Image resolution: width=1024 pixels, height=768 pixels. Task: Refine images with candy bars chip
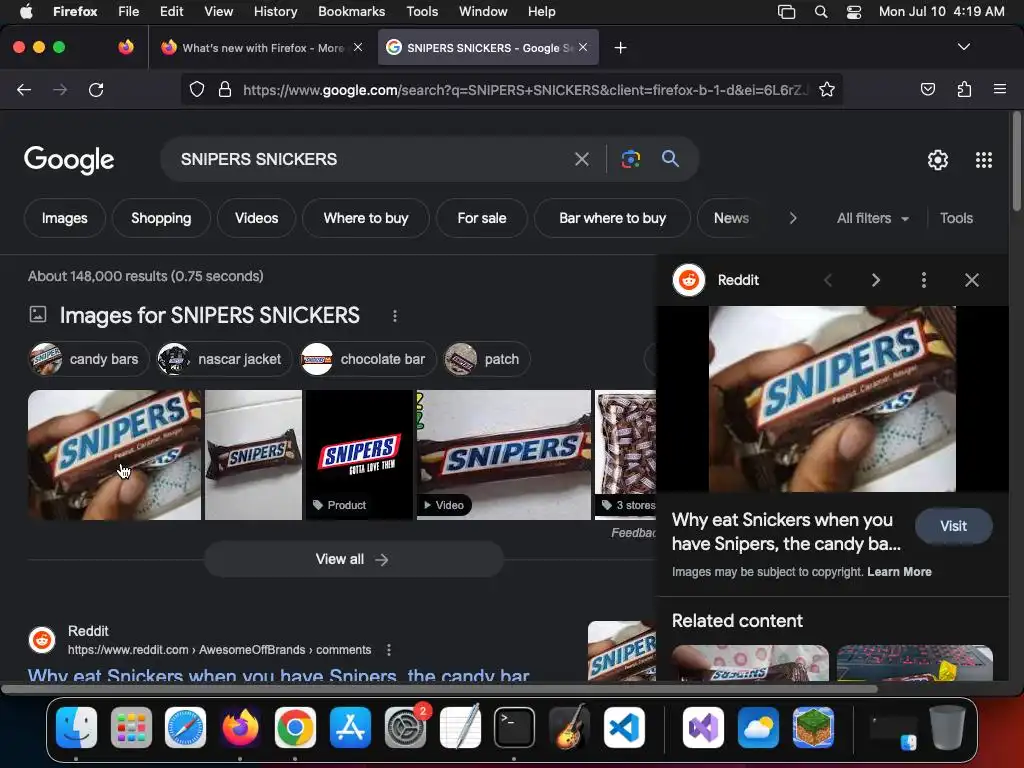click(x=89, y=359)
